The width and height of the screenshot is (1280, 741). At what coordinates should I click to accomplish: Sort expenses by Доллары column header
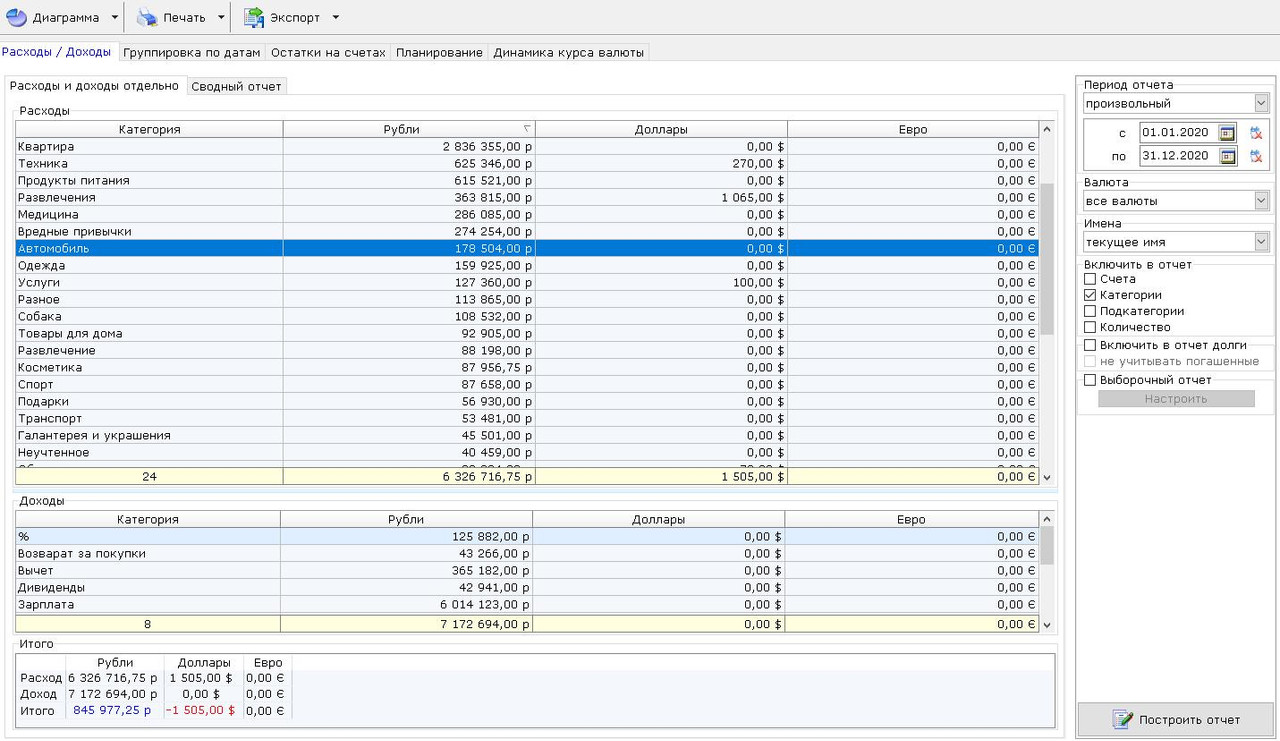661,129
